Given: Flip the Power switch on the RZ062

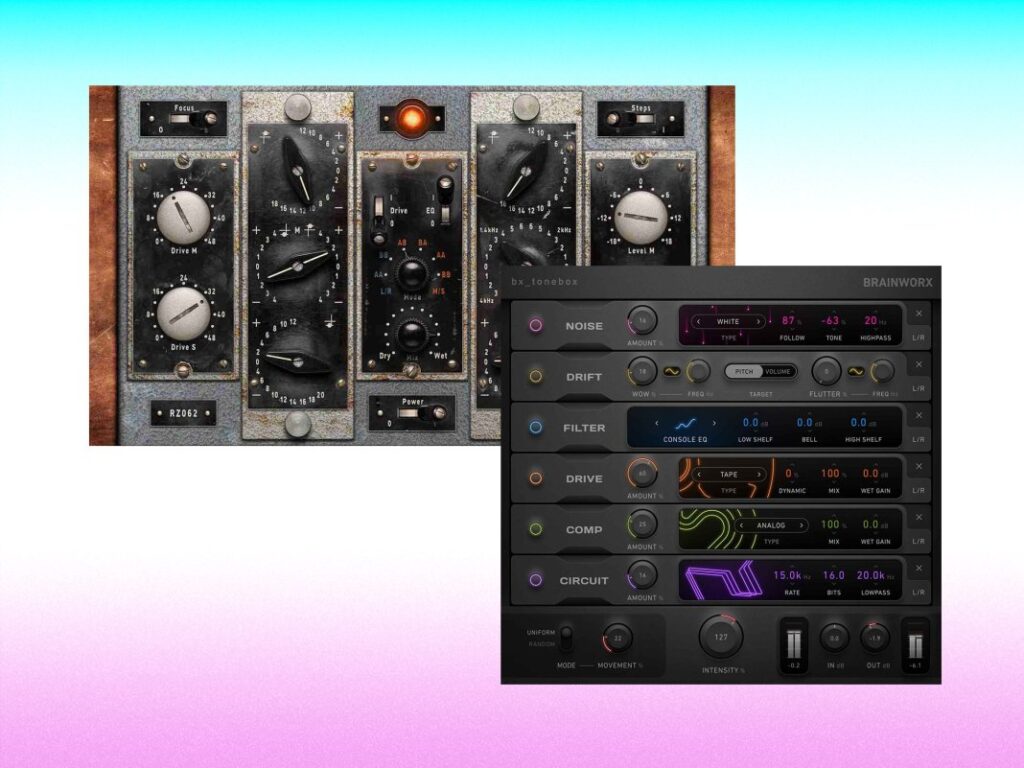Looking at the screenshot, I should 423,413.
